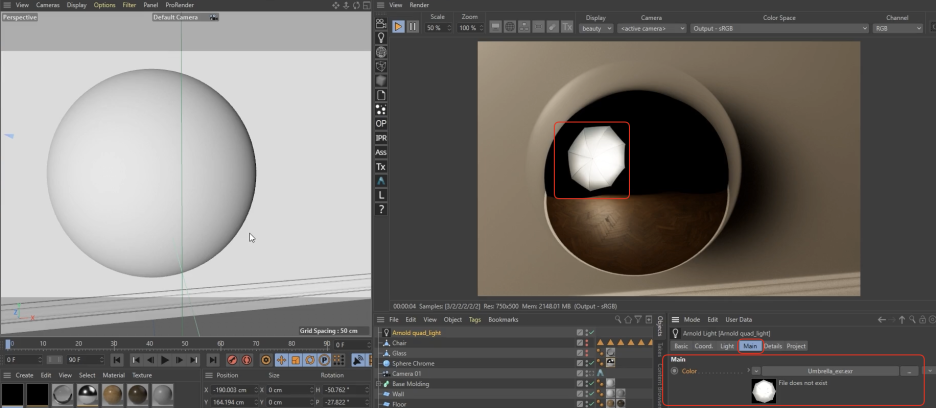Open the Channel RGB dropdown
The width and height of the screenshot is (936, 408).
coord(897,28)
